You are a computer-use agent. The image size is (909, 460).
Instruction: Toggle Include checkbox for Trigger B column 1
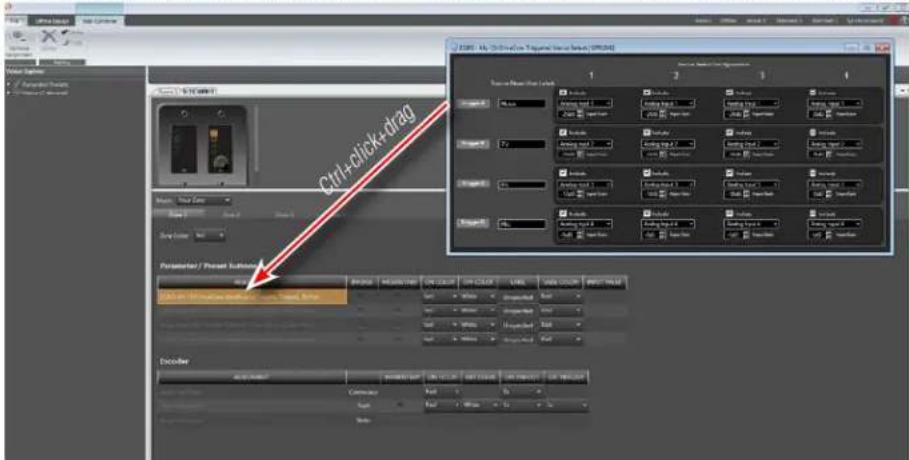(x=562, y=132)
